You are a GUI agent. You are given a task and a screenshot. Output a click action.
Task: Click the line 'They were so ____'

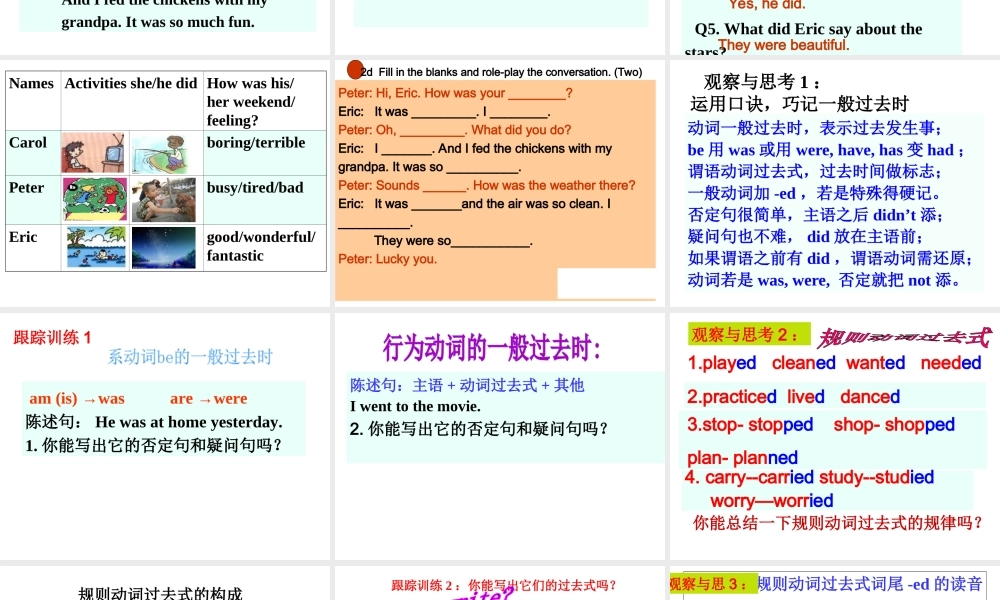tap(453, 241)
